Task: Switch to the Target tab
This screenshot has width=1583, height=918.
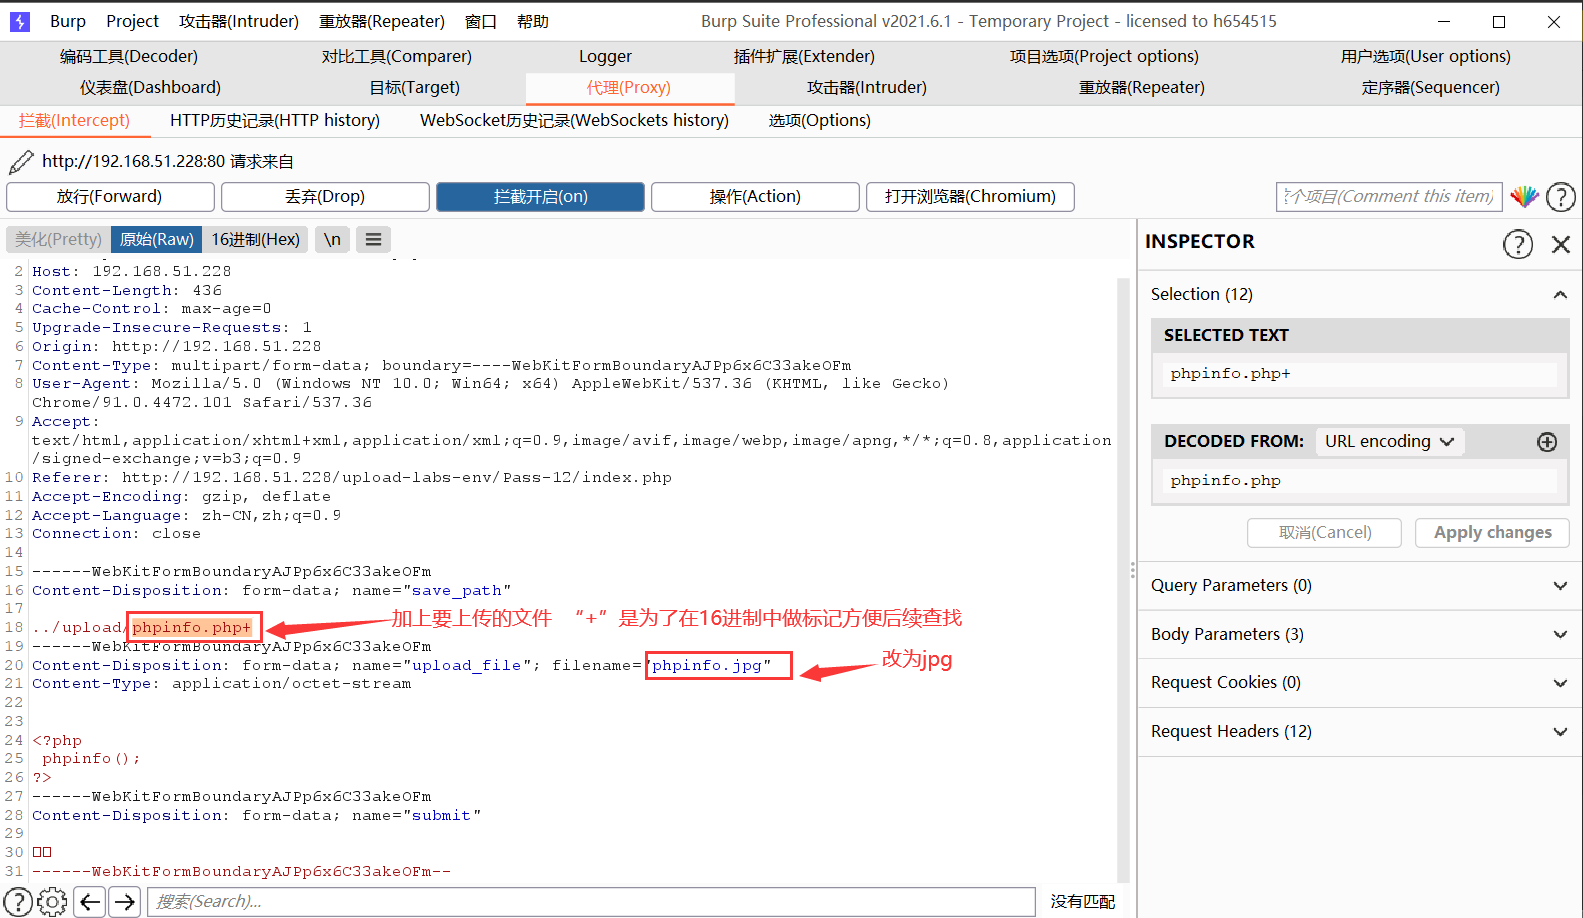Action: click(x=415, y=87)
